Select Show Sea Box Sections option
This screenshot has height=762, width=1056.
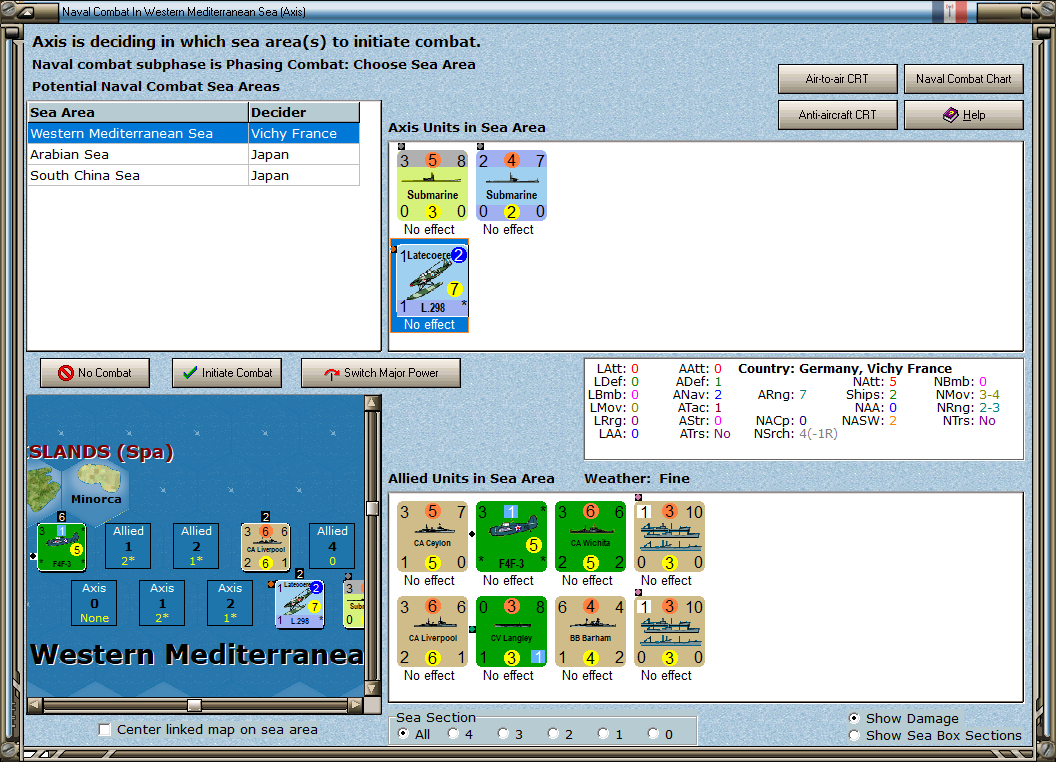point(855,736)
